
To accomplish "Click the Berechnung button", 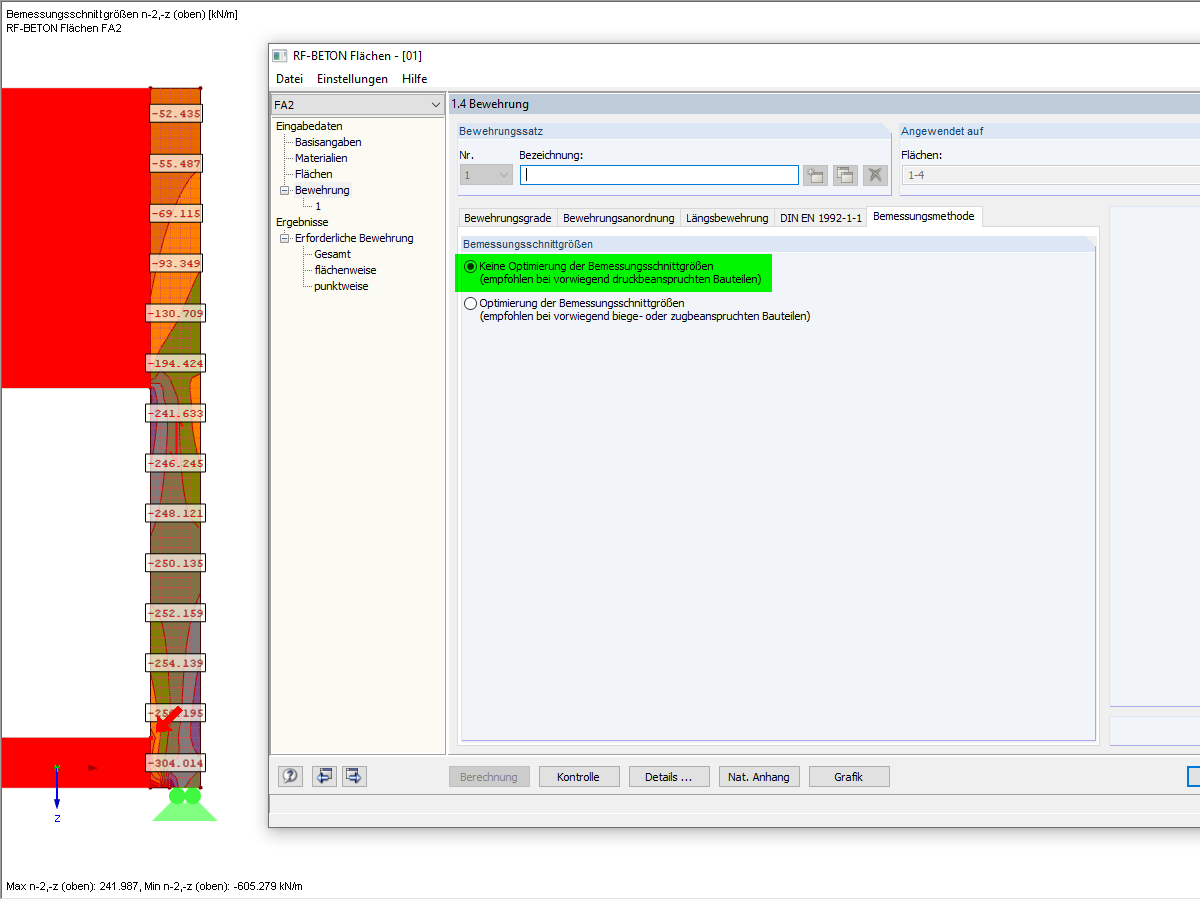I will pyautogui.click(x=489, y=777).
